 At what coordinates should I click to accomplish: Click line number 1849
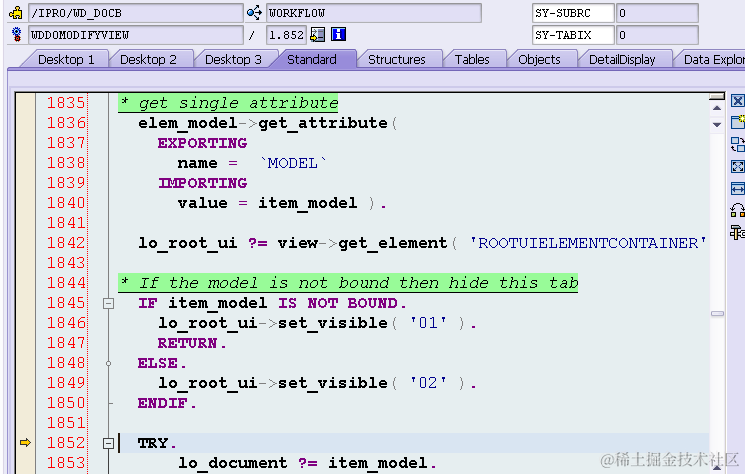tap(66, 383)
